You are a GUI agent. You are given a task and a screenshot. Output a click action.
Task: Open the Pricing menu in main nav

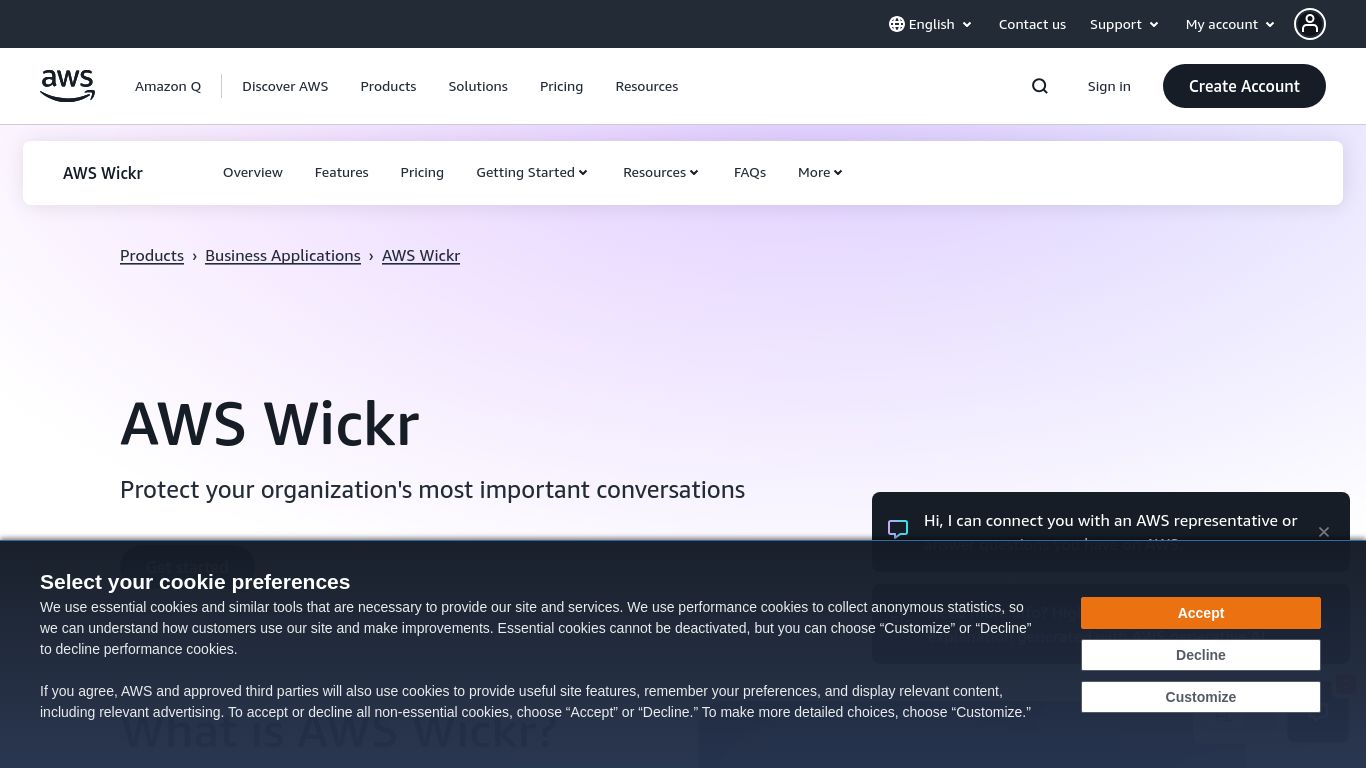tap(561, 86)
